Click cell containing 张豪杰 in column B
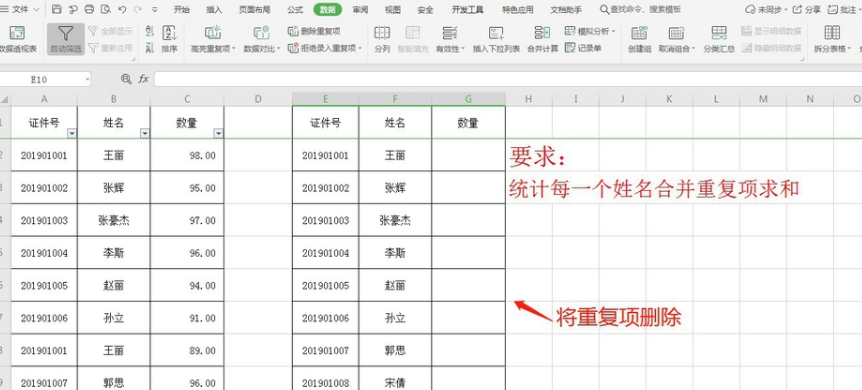The image size is (862, 390). coord(114,221)
